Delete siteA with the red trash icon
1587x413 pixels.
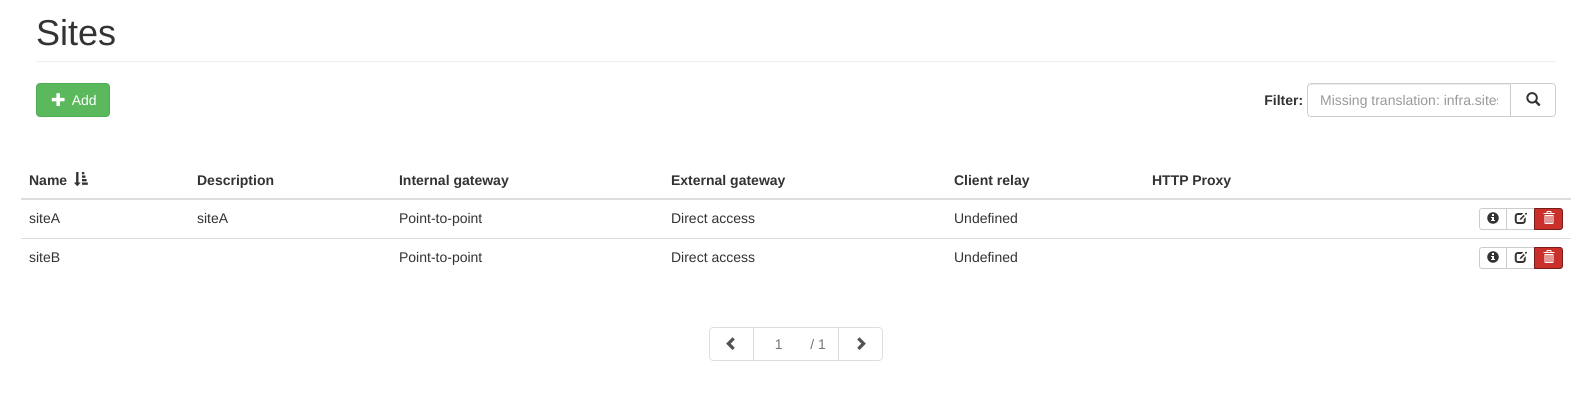pyautogui.click(x=1548, y=218)
